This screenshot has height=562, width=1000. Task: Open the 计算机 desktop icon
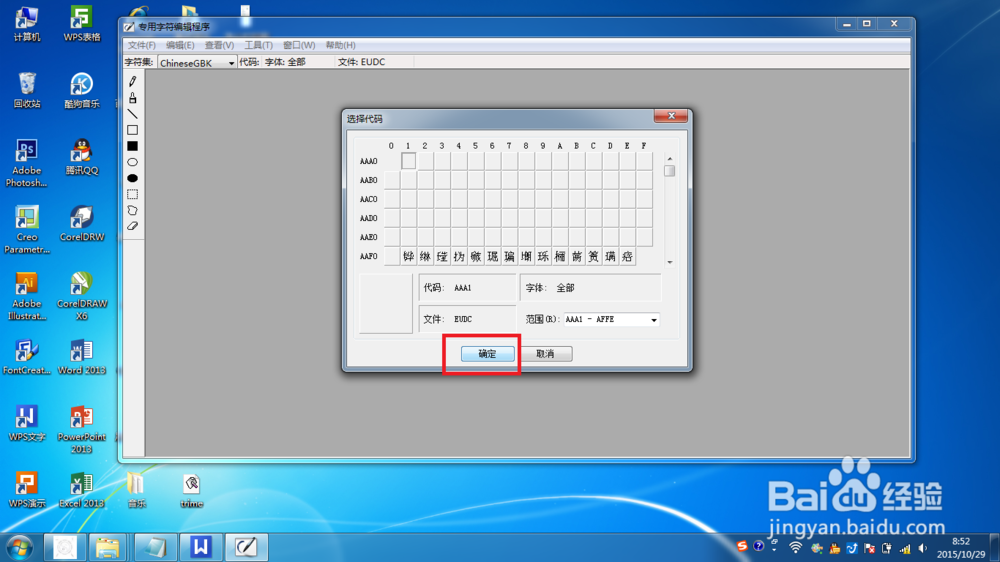click(x=26, y=24)
